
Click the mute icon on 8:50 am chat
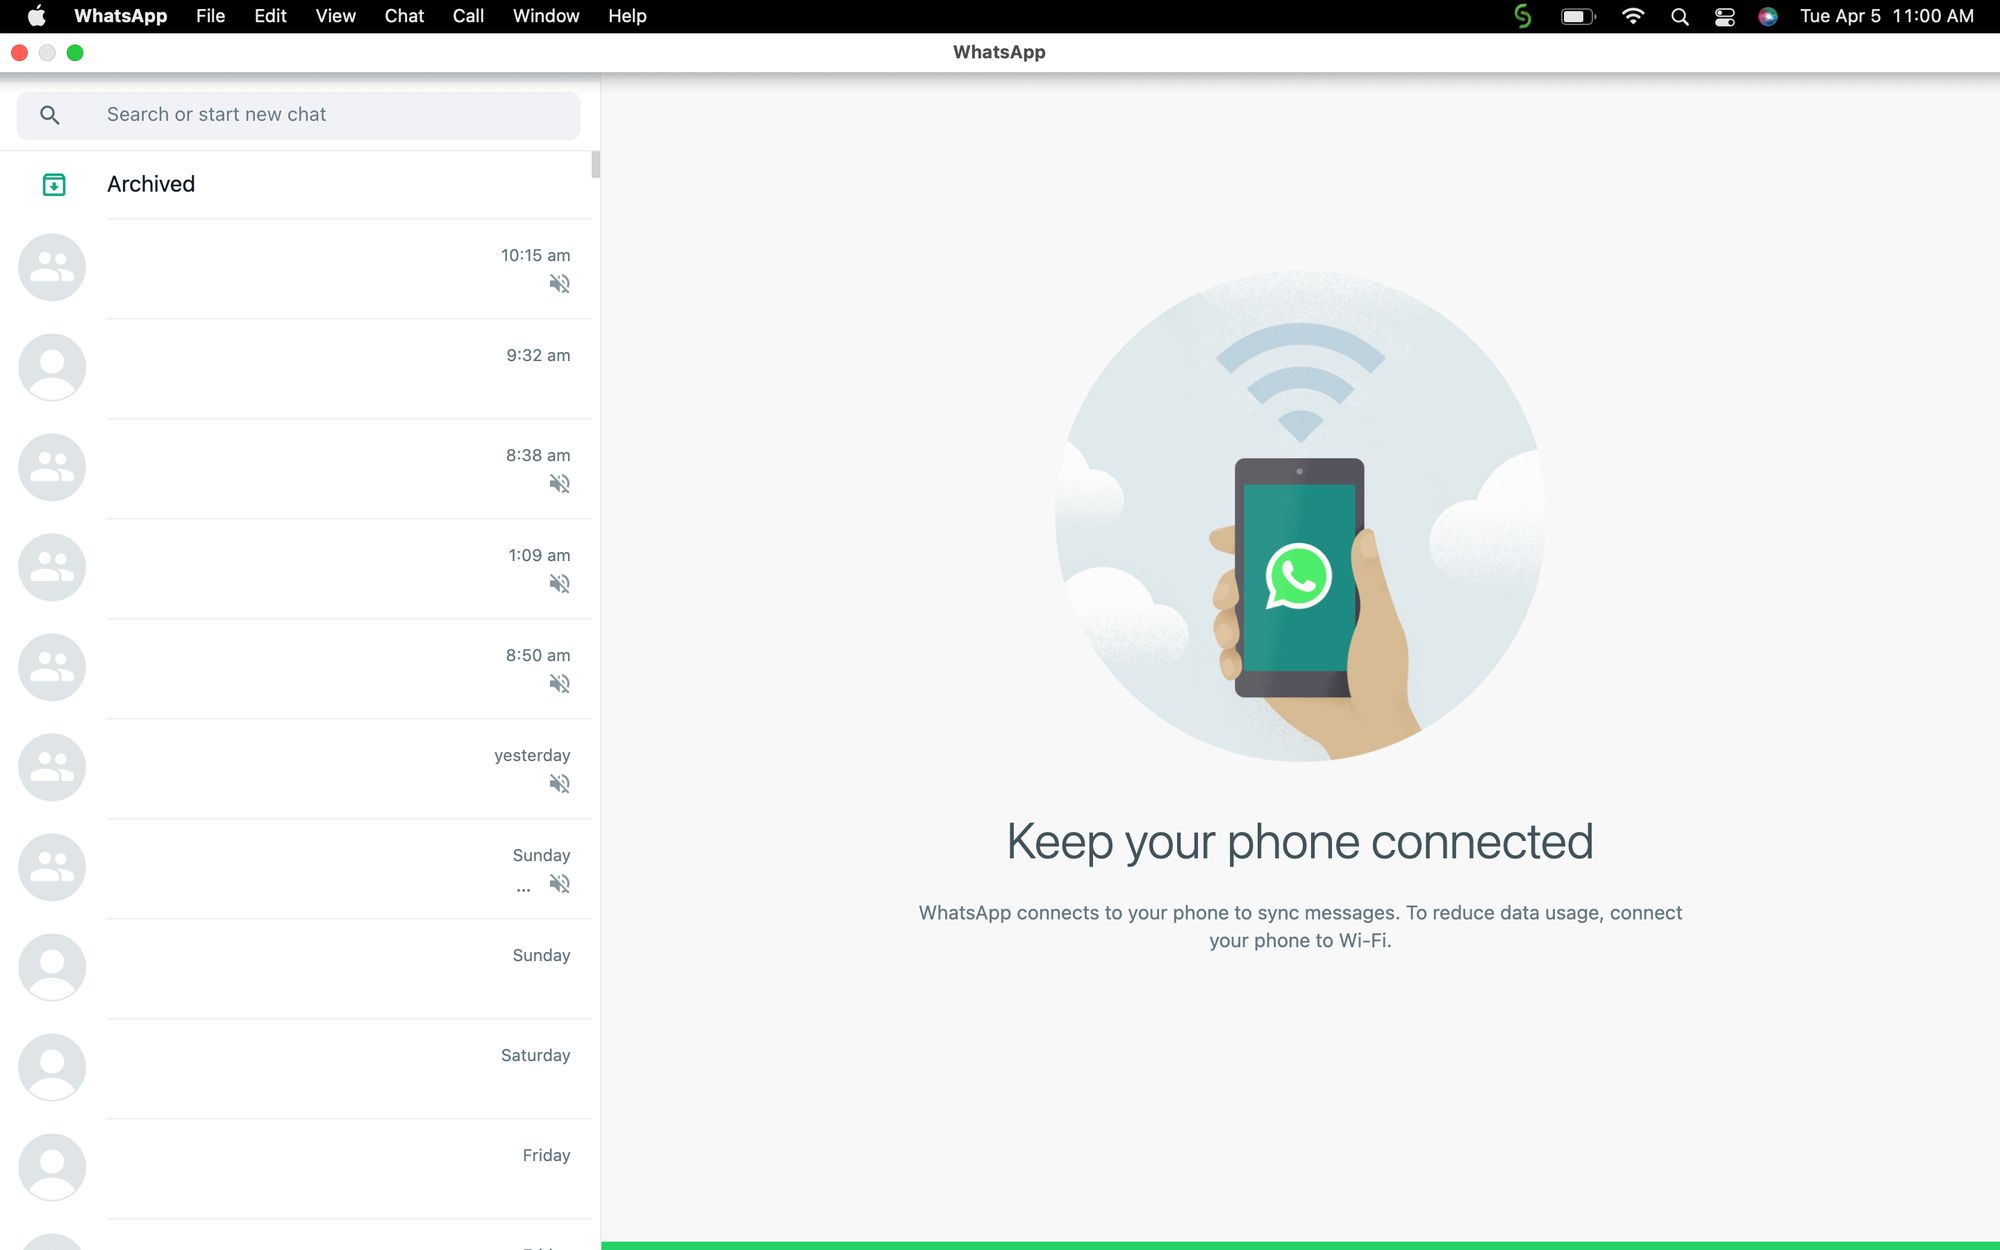pos(560,684)
